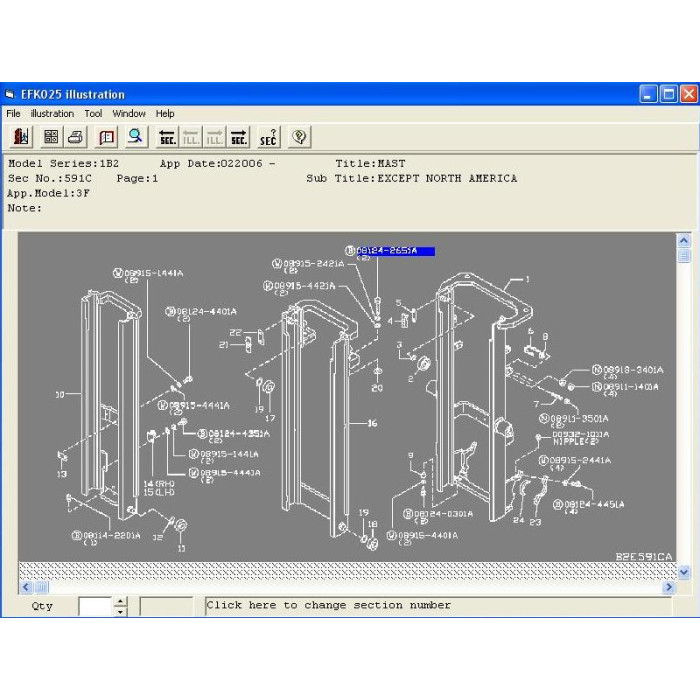Open the illustration menu
This screenshot has width=700, height=700.
pyautogui.click(x=52, y=113)
